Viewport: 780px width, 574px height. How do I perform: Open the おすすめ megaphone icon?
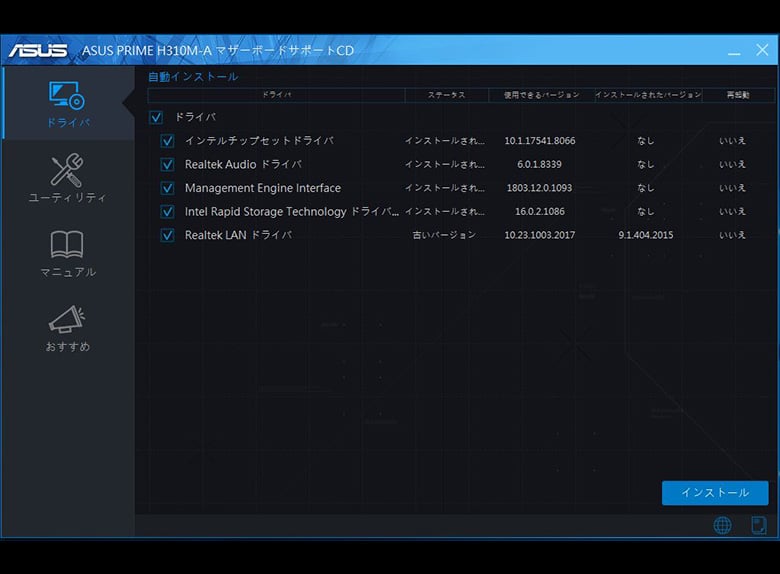[67, 319]
